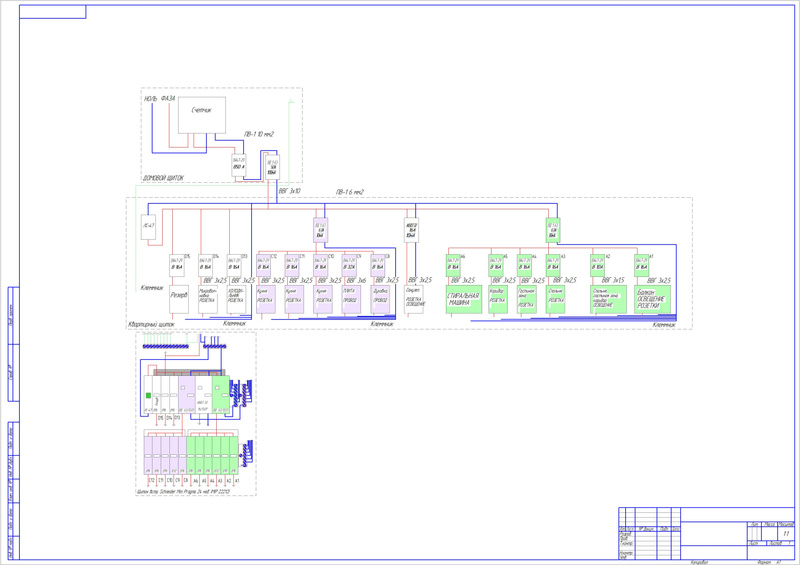800x565 pixels.
Task: Click the ДОМОВОЙ ЩИТОК caption
Action: click(163, 178)
